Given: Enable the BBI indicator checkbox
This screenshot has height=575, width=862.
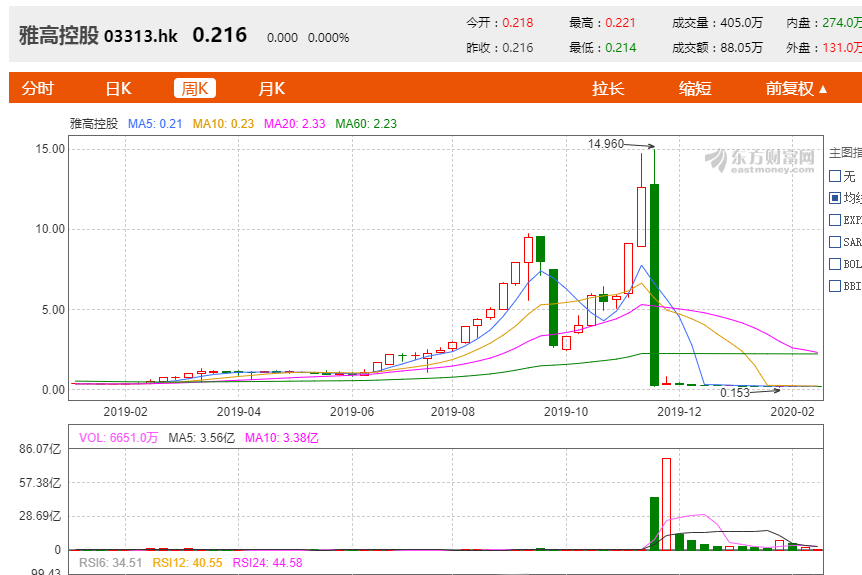Looking at the screenshot, I should tap(835, 286).
